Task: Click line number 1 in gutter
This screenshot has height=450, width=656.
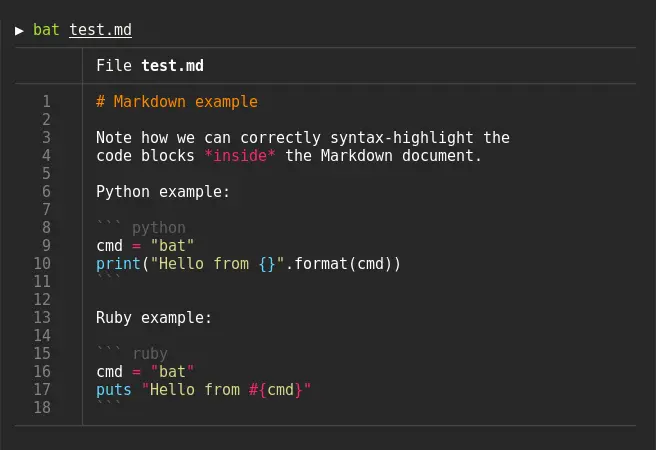Action: [46, 102]
